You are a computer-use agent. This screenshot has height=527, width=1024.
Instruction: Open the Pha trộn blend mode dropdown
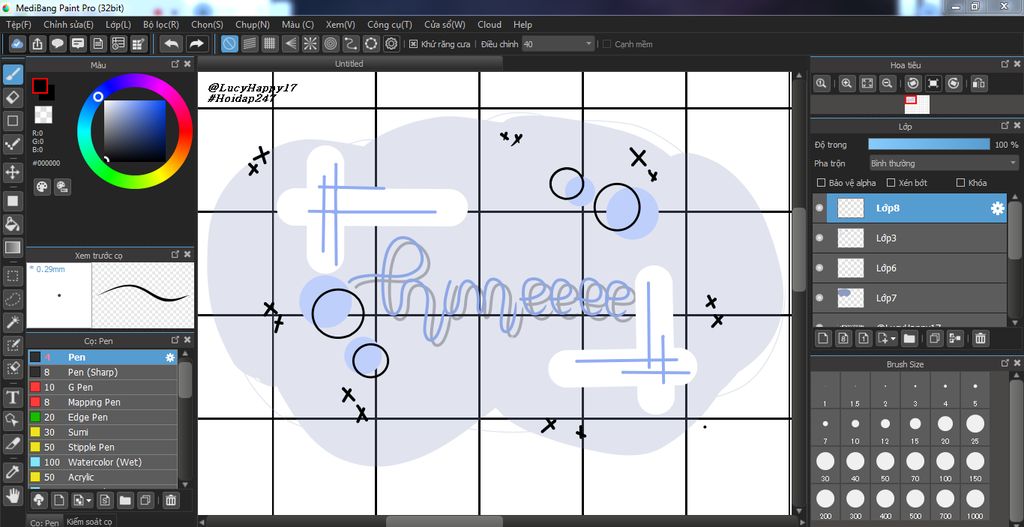944,163
